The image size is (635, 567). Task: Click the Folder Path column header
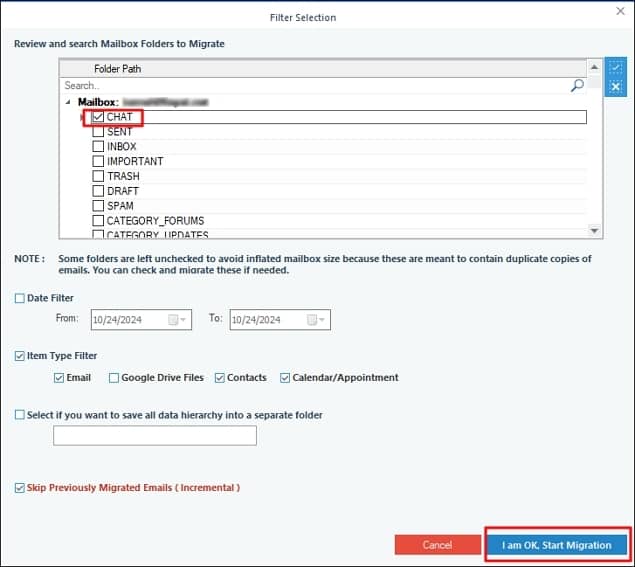(323, 69)
